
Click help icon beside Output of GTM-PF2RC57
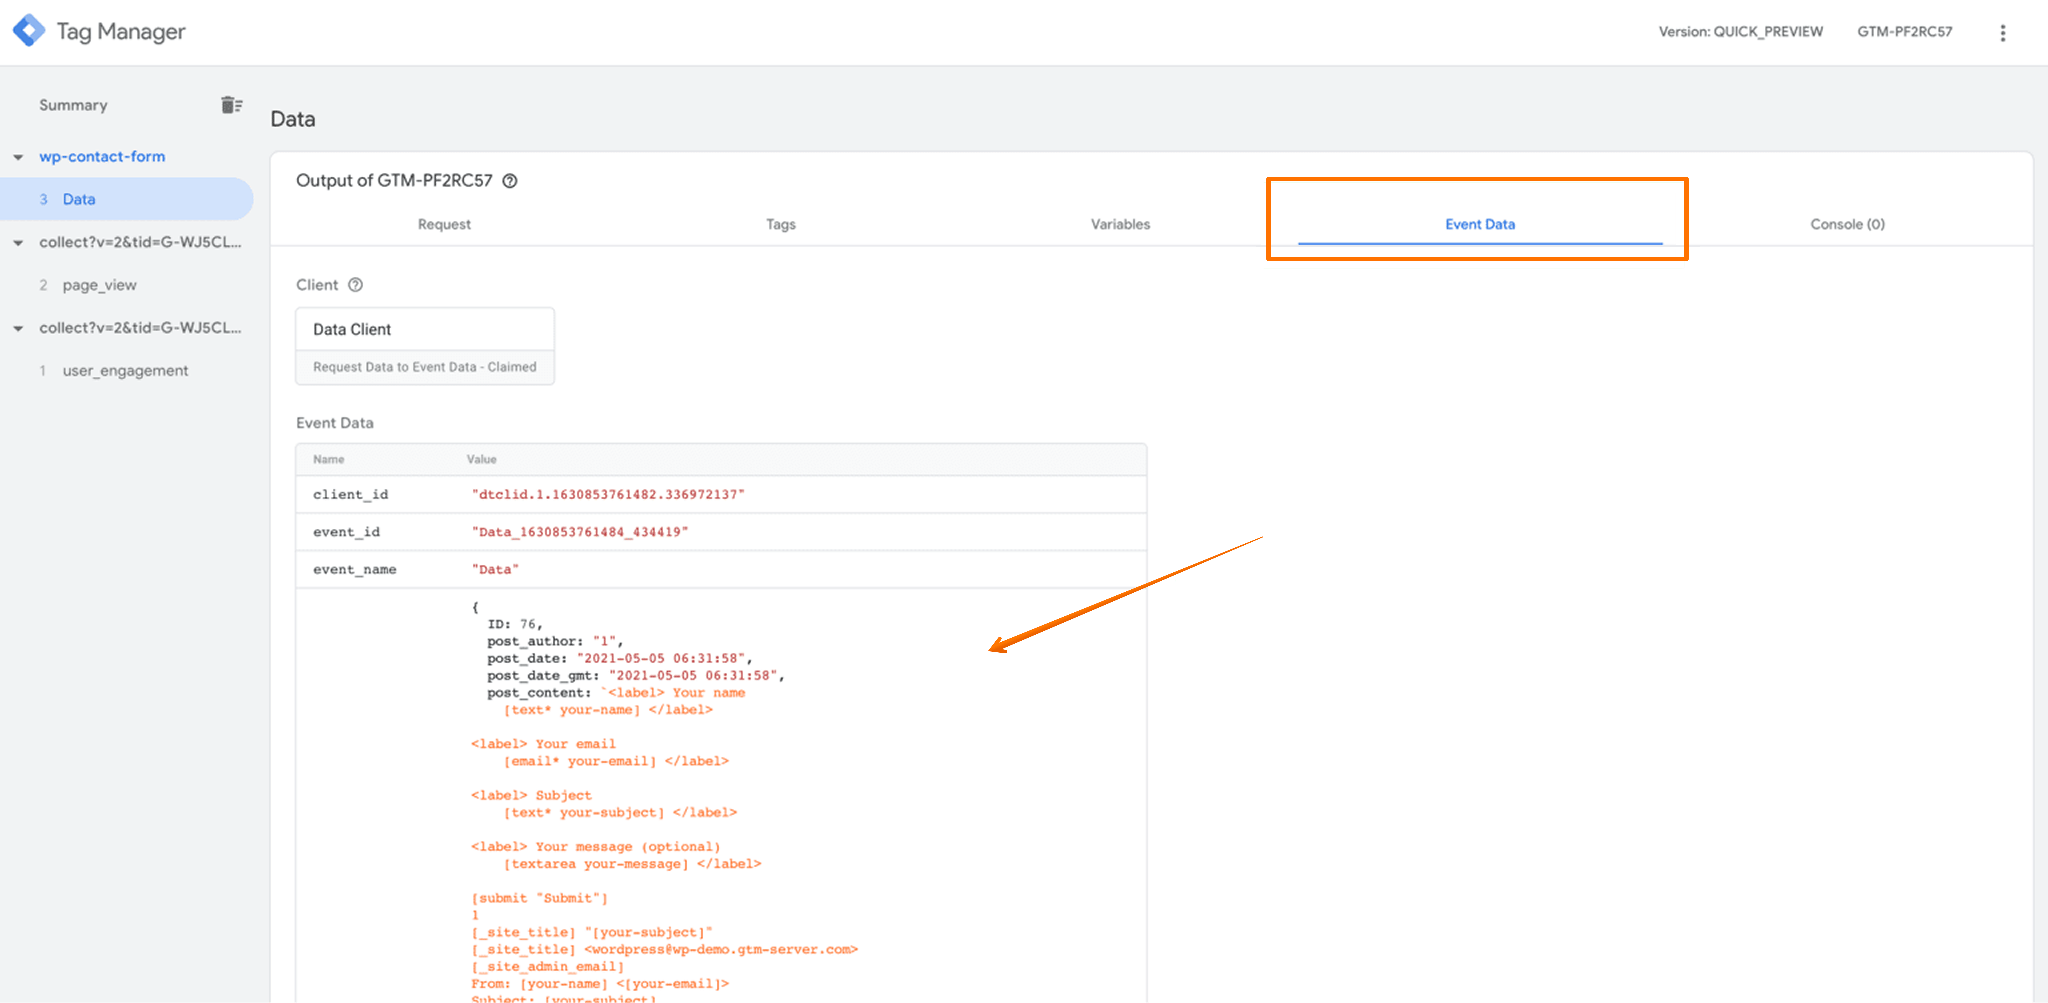point(510,181)
